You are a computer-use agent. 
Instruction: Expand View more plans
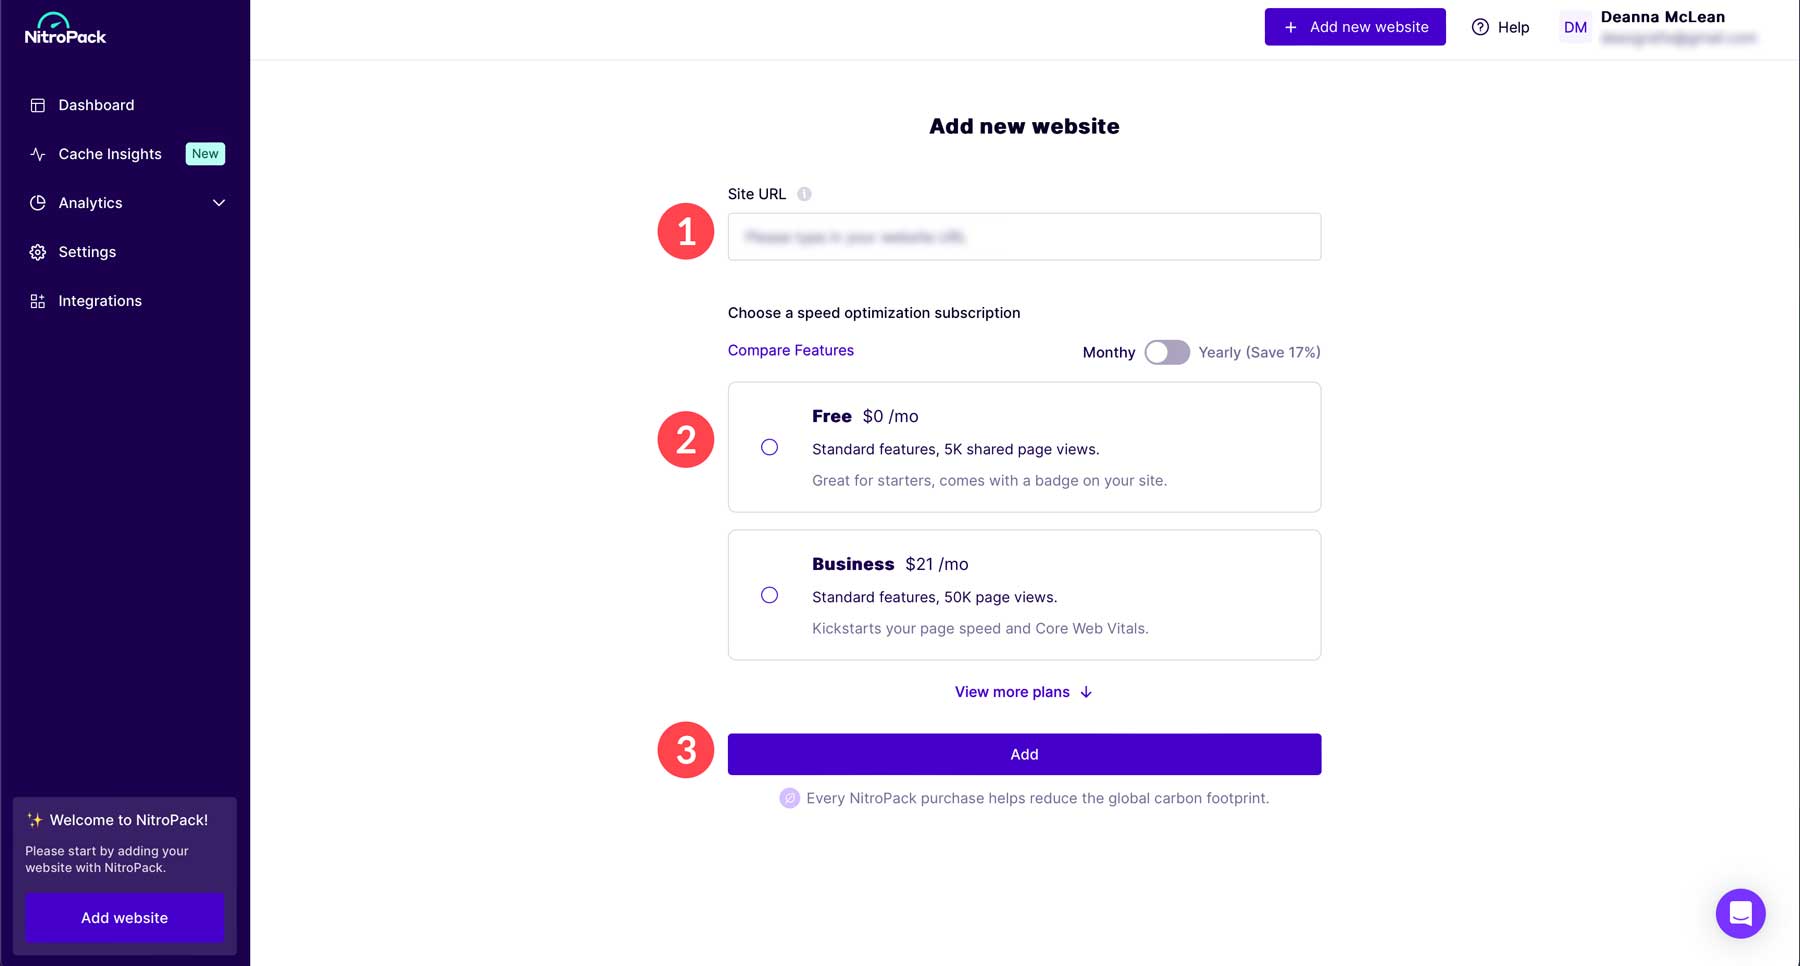[1023, 692]
